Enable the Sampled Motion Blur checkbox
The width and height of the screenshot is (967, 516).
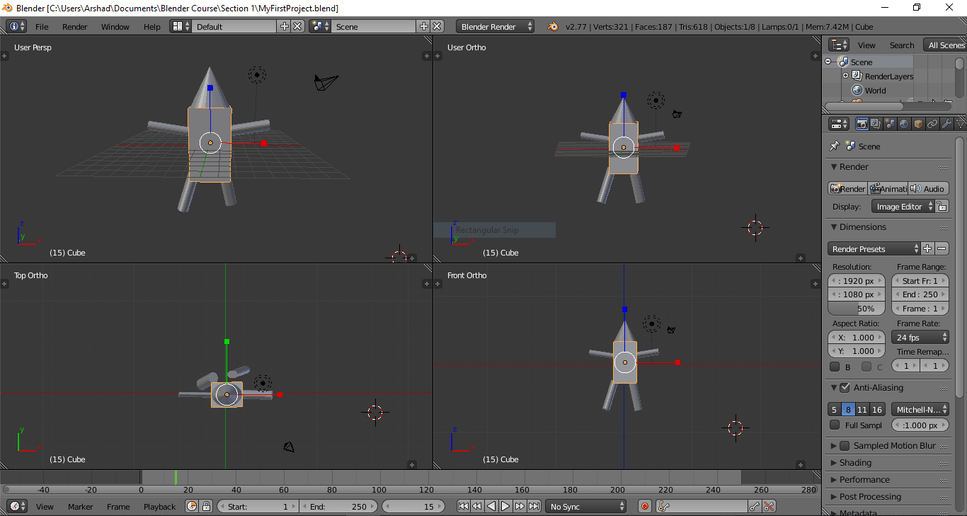845,446
